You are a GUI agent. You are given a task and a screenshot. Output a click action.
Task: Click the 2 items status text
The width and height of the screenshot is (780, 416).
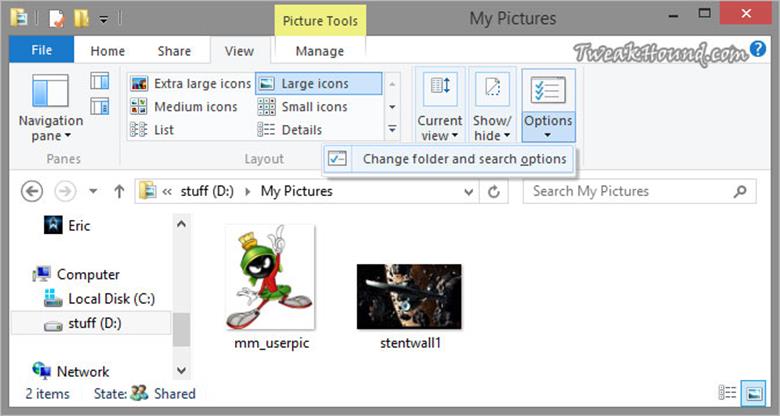[48, 394]
